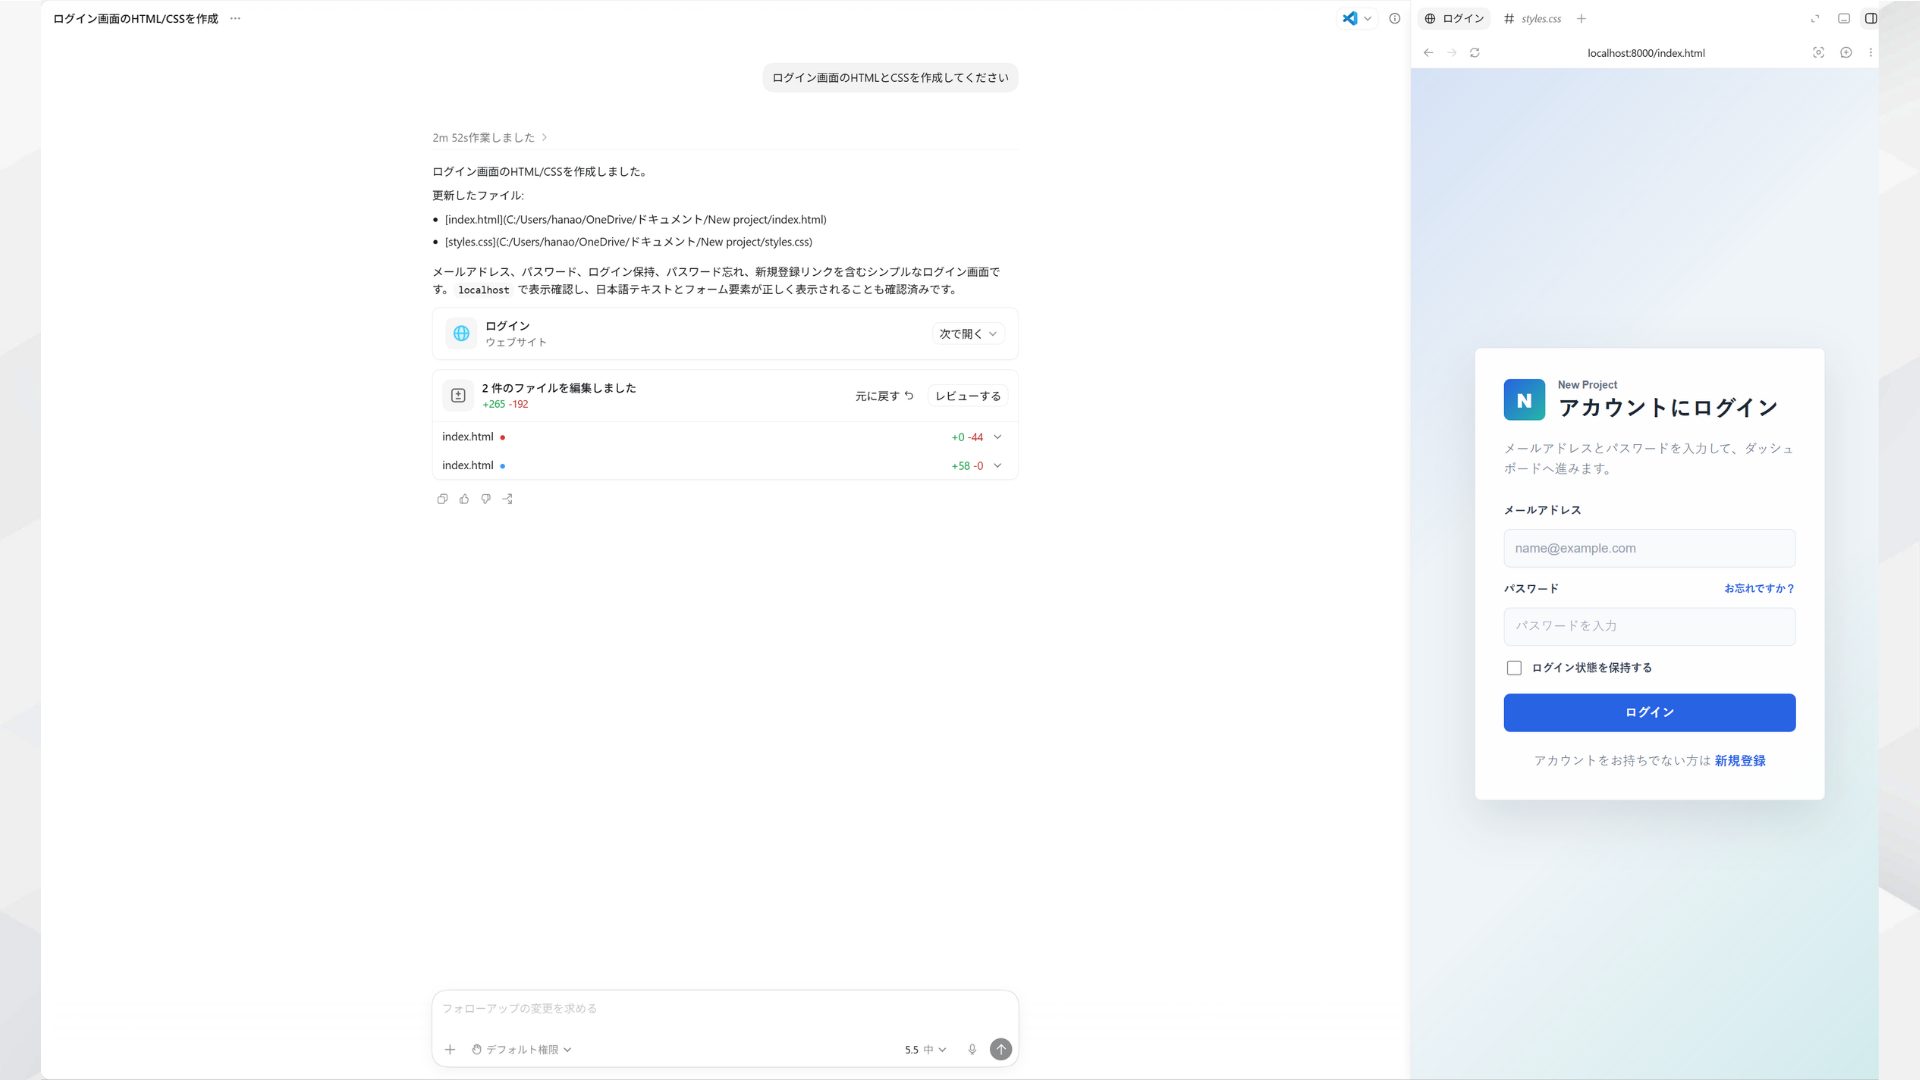Click the ログイン website globe icon card
This screenshot has width=1920, height=1080.
(461, 334)
